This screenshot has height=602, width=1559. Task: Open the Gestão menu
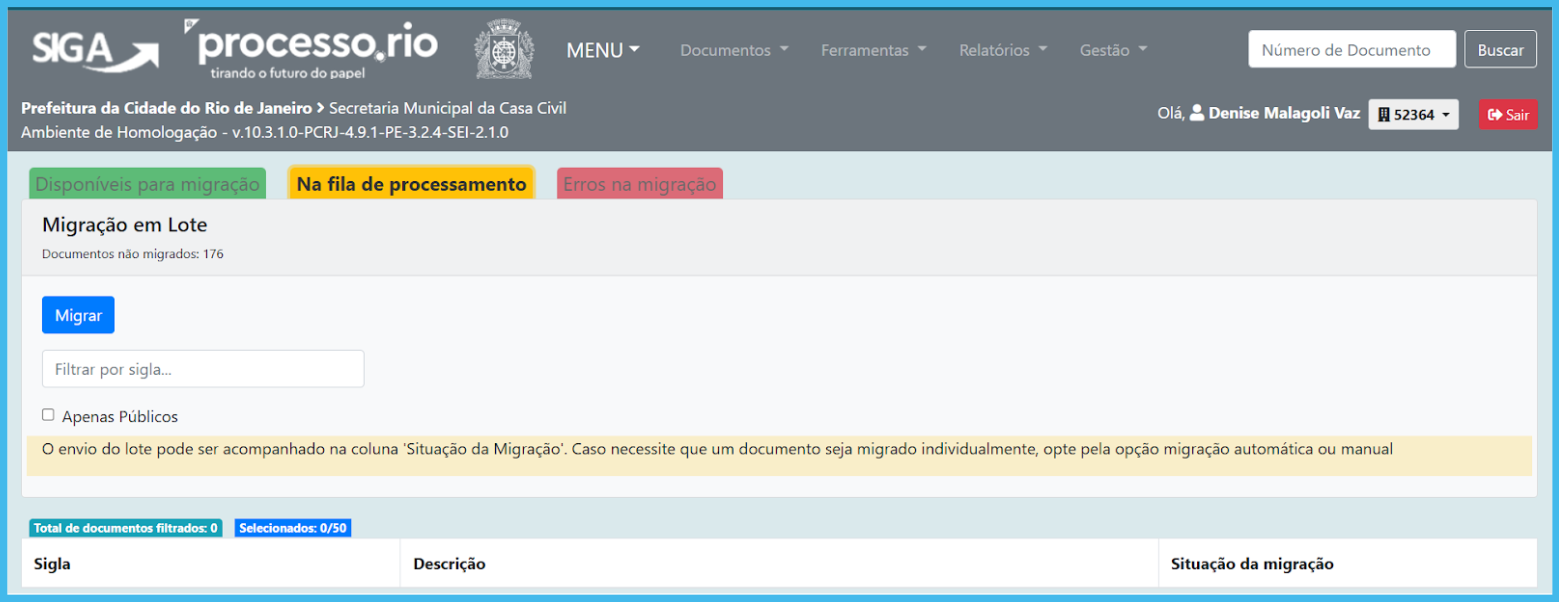pos(1113,50)
